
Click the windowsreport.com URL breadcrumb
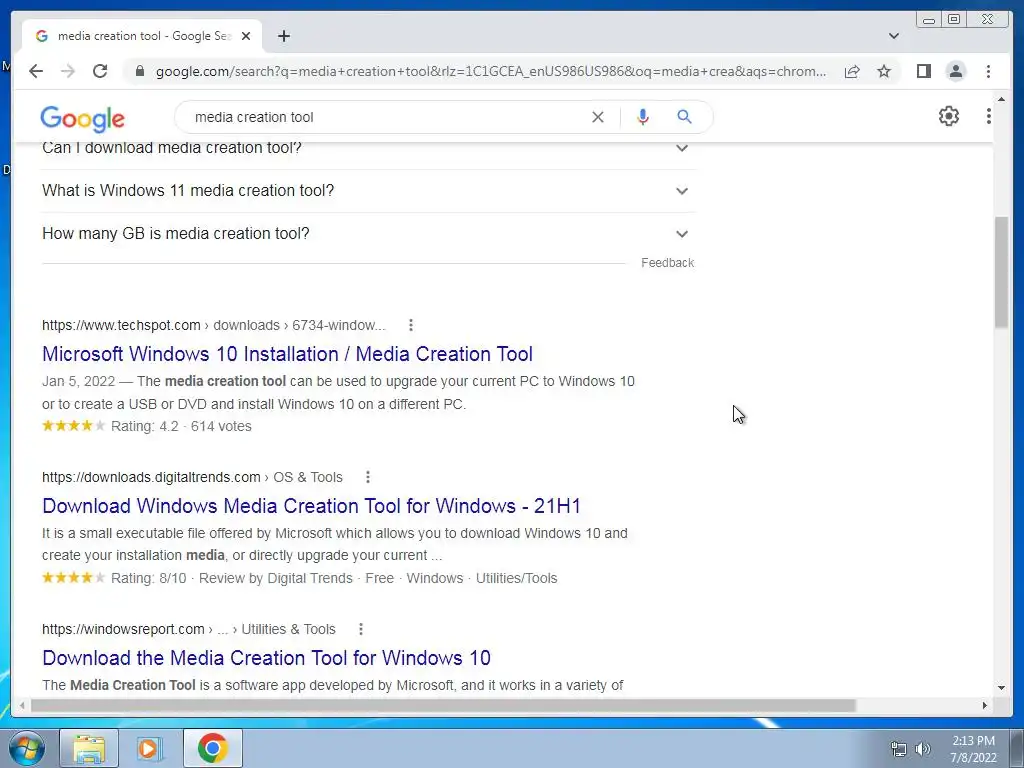(x=189, y=630)
